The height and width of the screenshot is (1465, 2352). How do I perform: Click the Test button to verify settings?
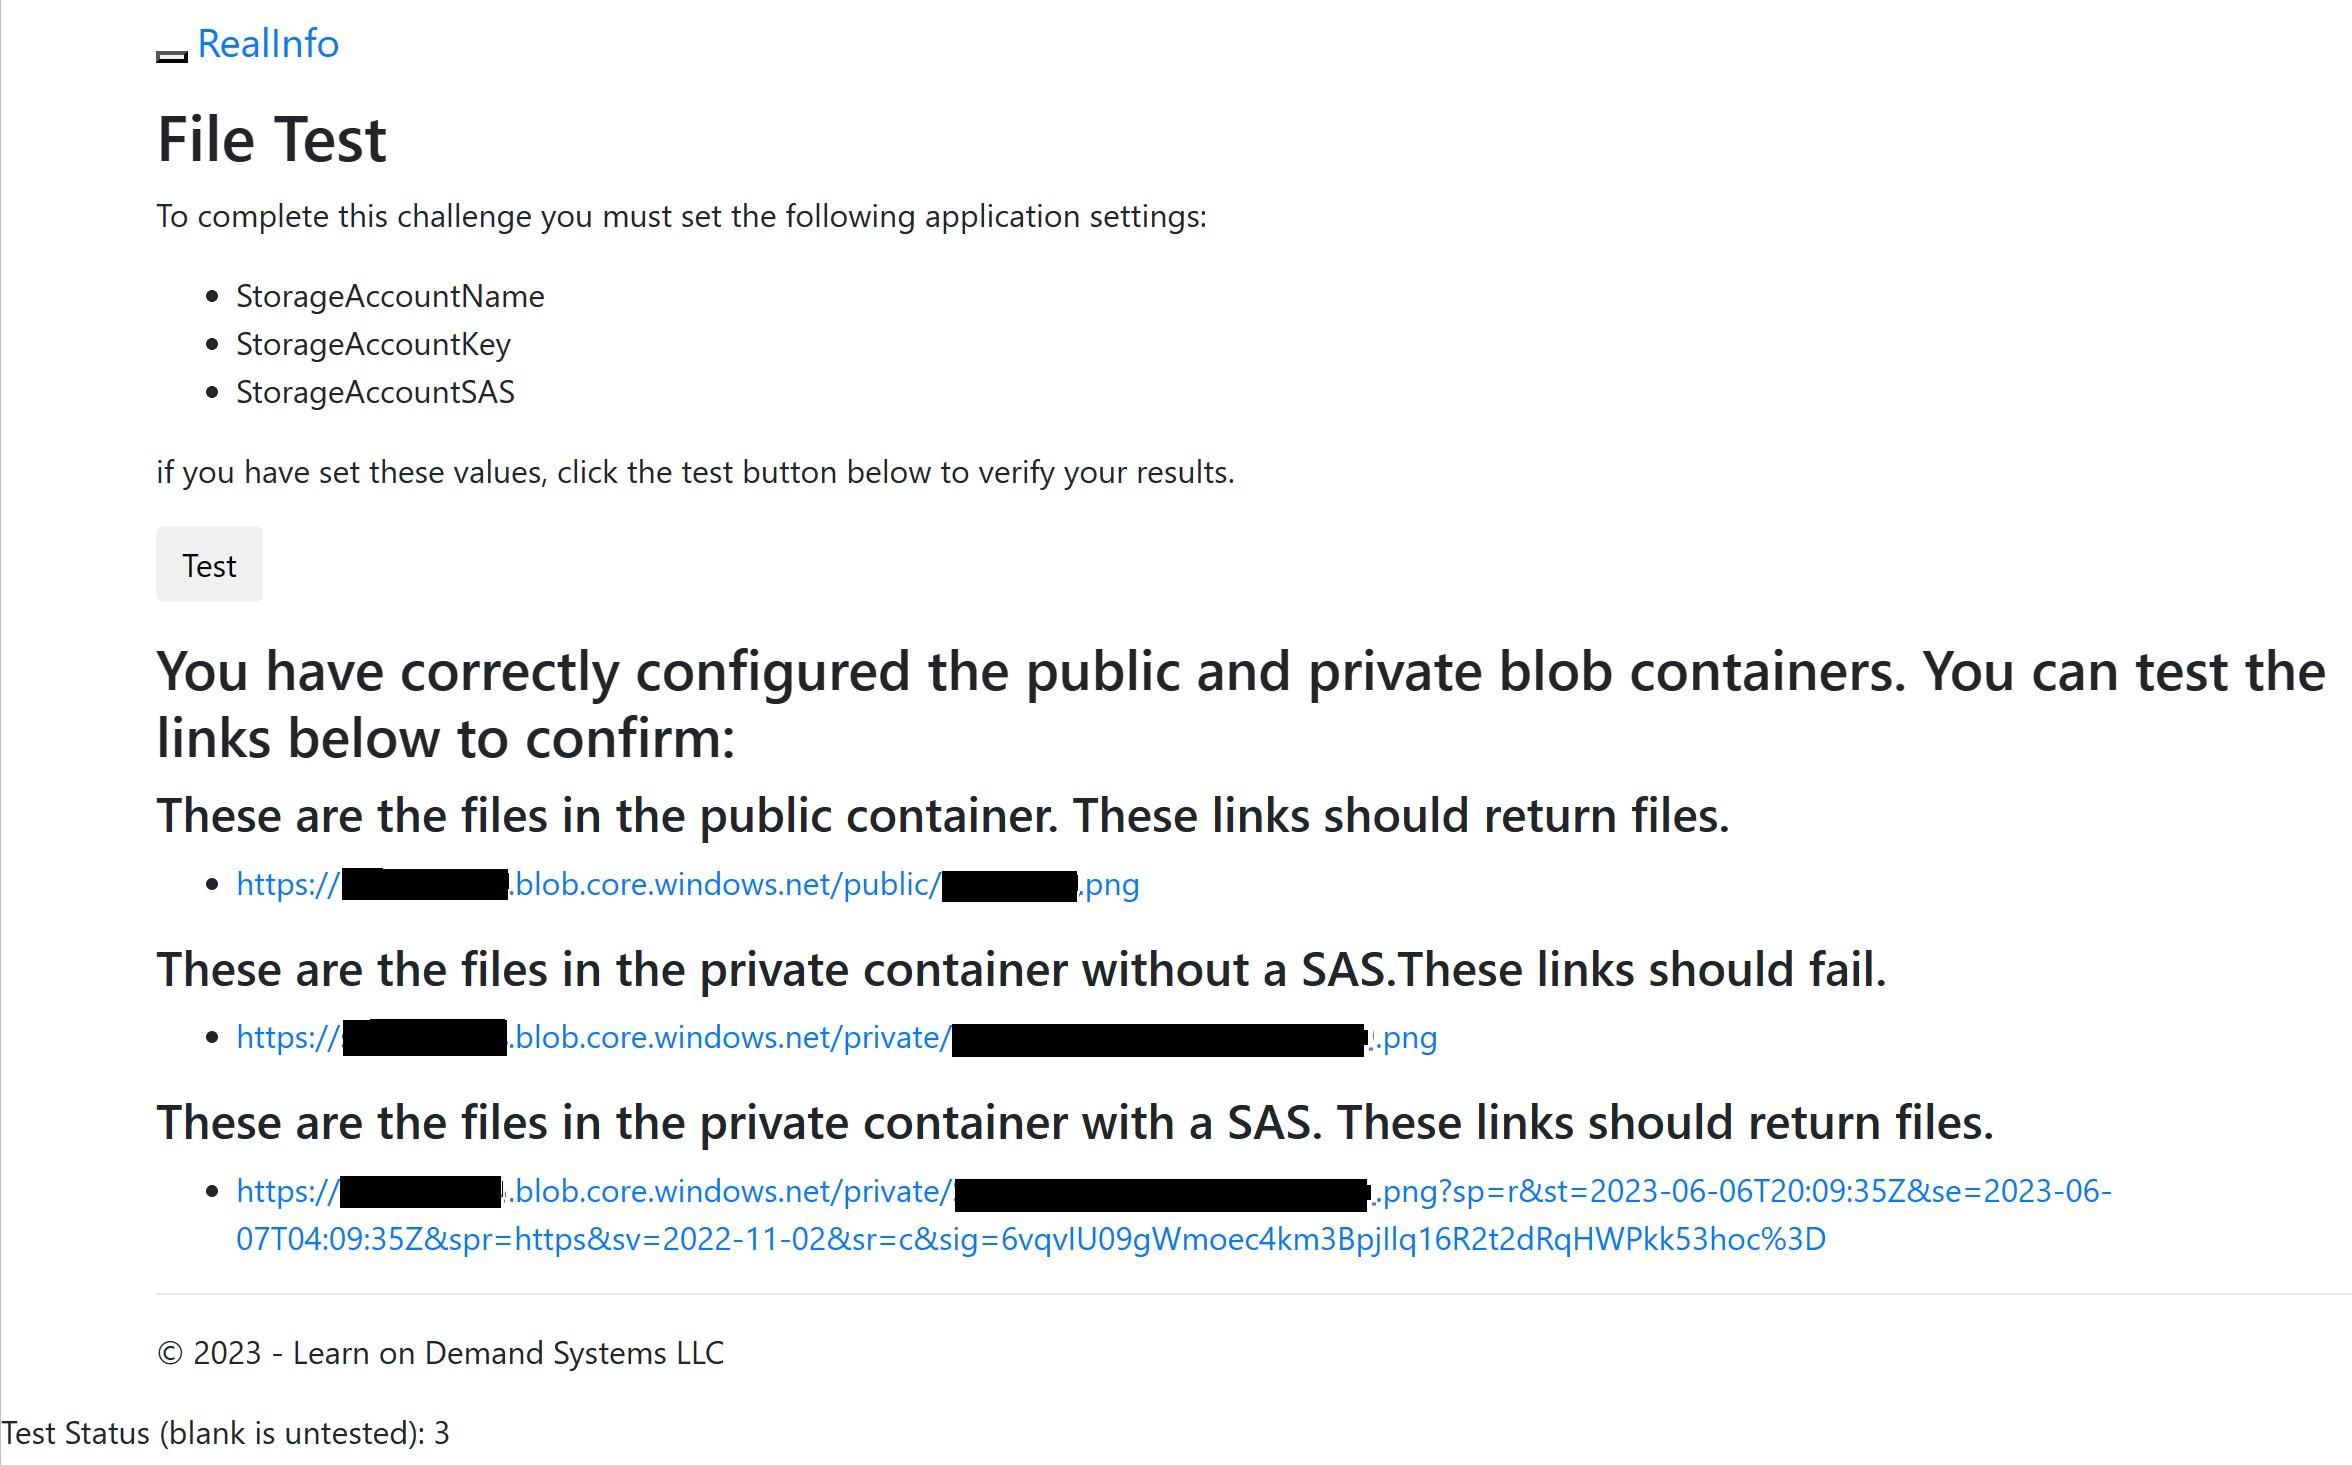click(209, 564)
